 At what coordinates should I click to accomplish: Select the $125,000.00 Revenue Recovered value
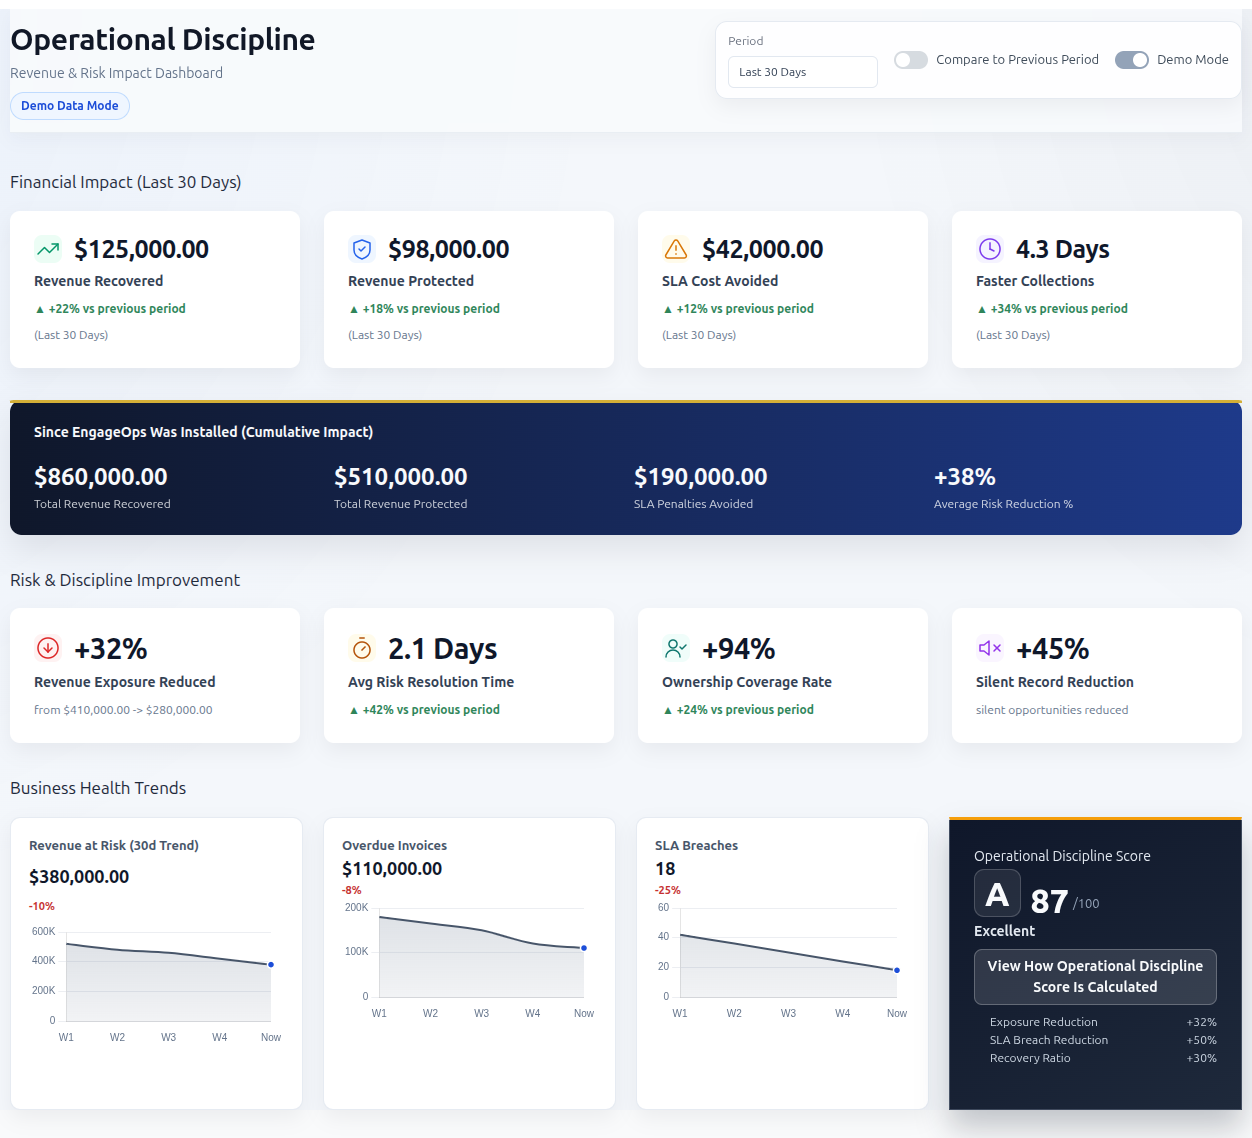click(142, 249)
